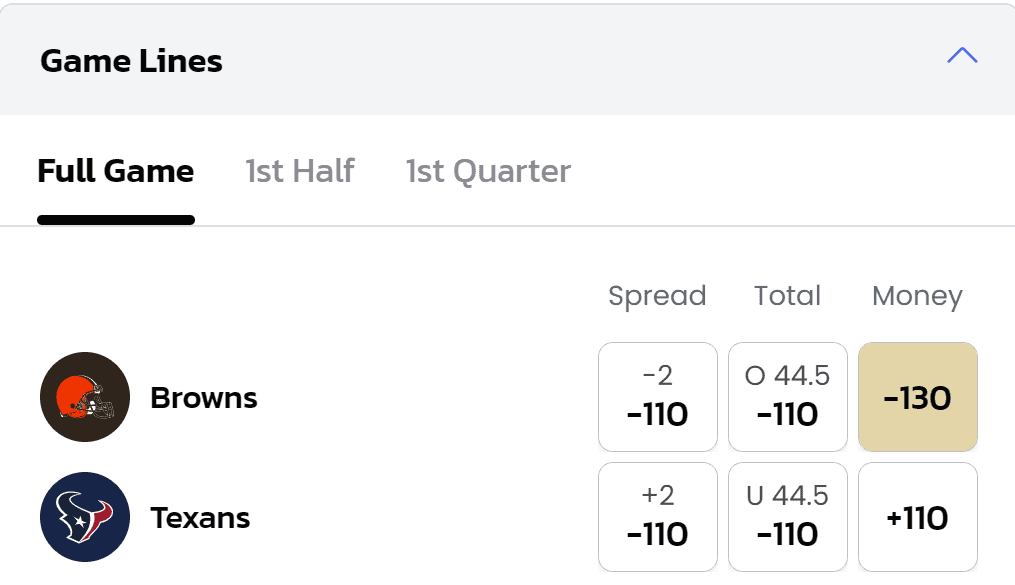Choose Texans +110 moneyline

point(918,517)
